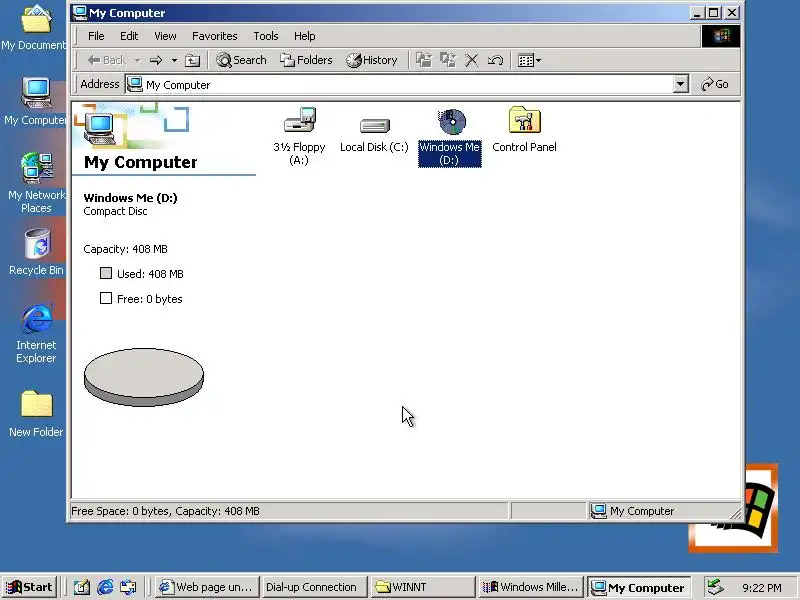Click the Free space legend swatch
This screenshot has height=600, width=800.
(106, 298)
